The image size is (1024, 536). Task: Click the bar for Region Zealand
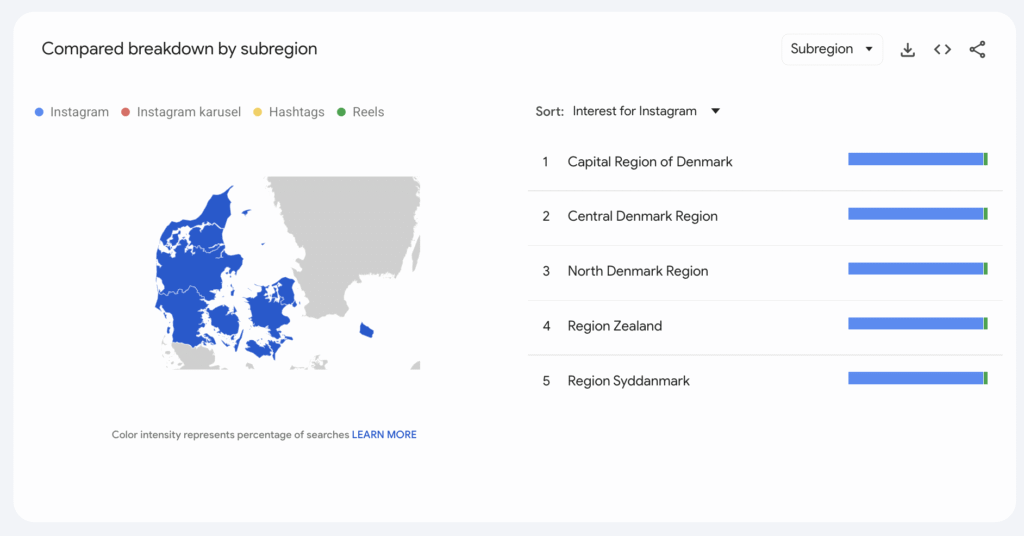tap(918, 324)
